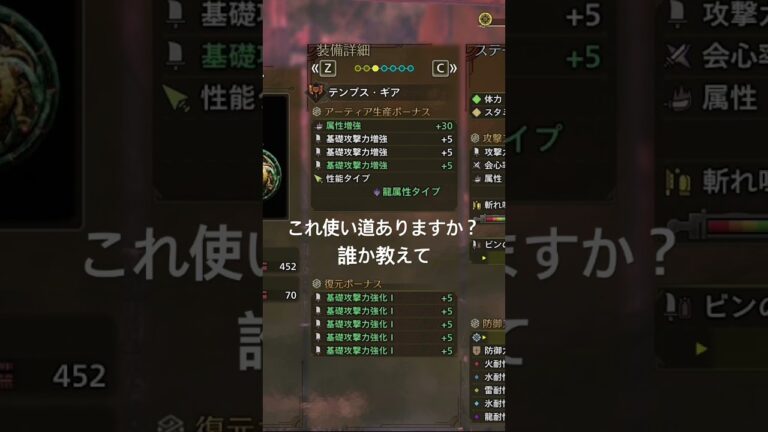Click the 性能タイプ cursor icon
Viewport: 768px width, 432px height.
318,179
